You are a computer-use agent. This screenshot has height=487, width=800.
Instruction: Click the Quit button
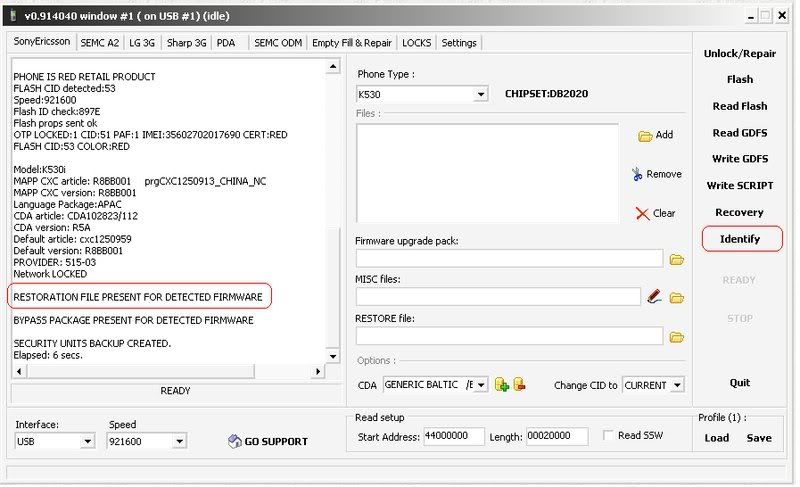pyautogui.click(x=739, y=383)
